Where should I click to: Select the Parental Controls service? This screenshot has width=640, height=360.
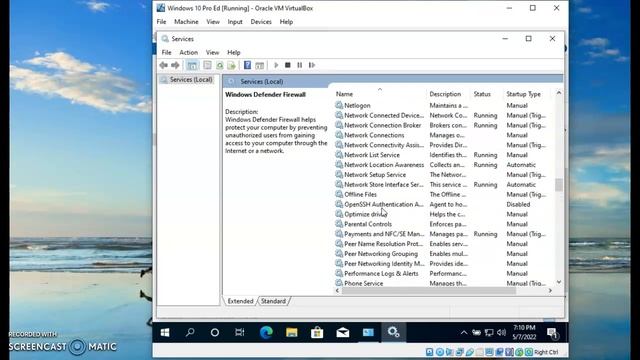coord(442,224)
